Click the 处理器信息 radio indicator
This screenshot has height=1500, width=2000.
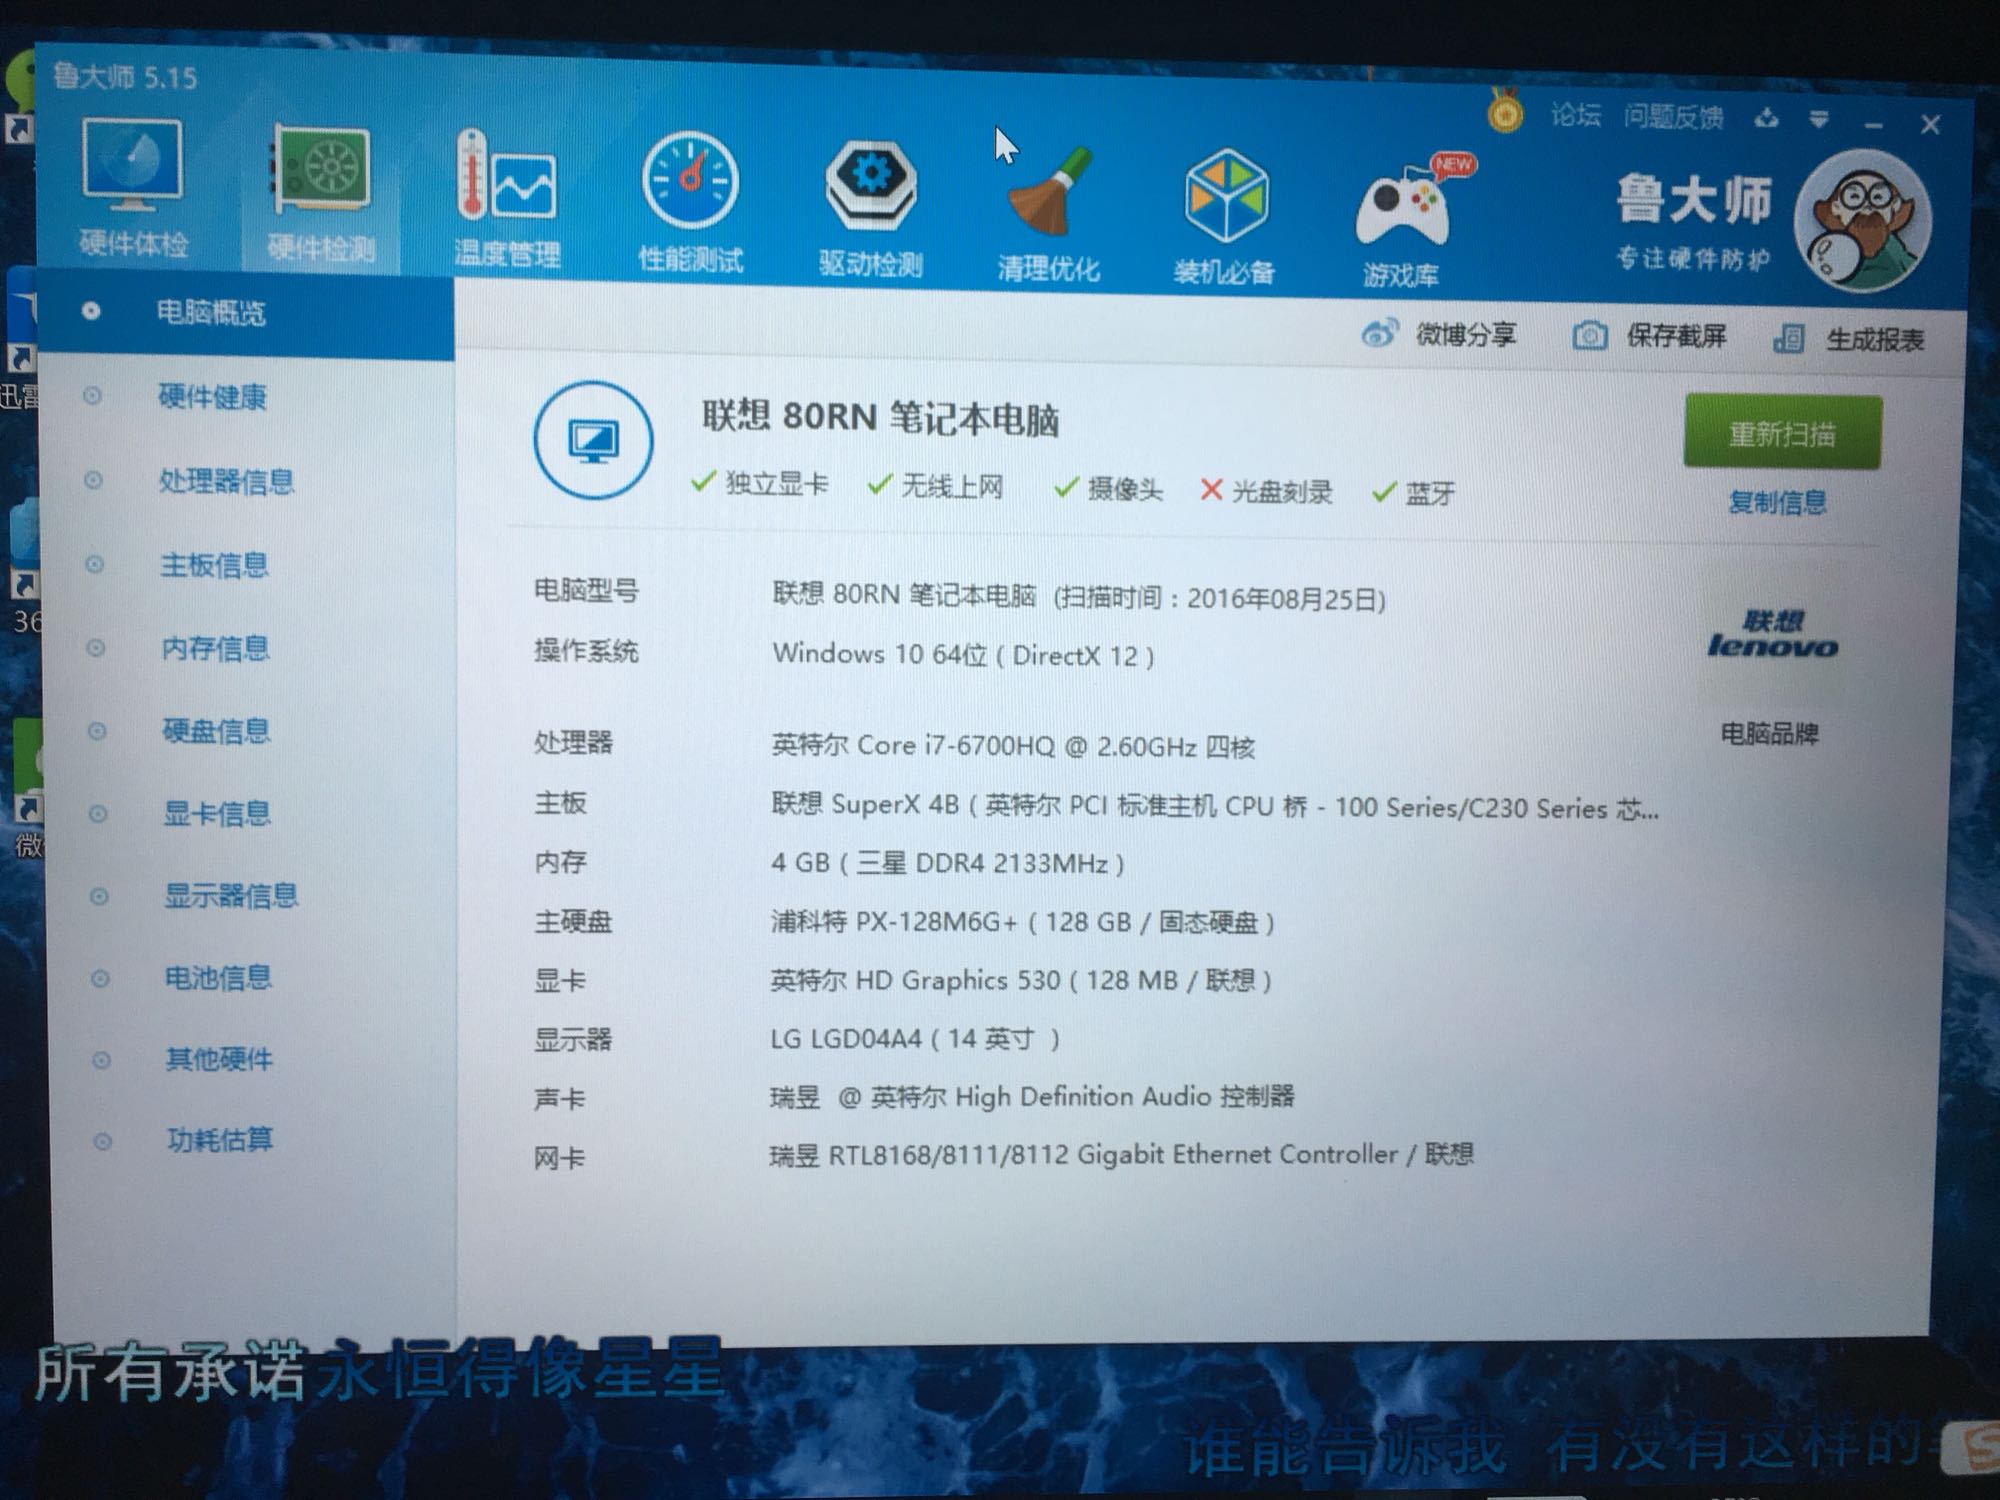tap(93, 481)
